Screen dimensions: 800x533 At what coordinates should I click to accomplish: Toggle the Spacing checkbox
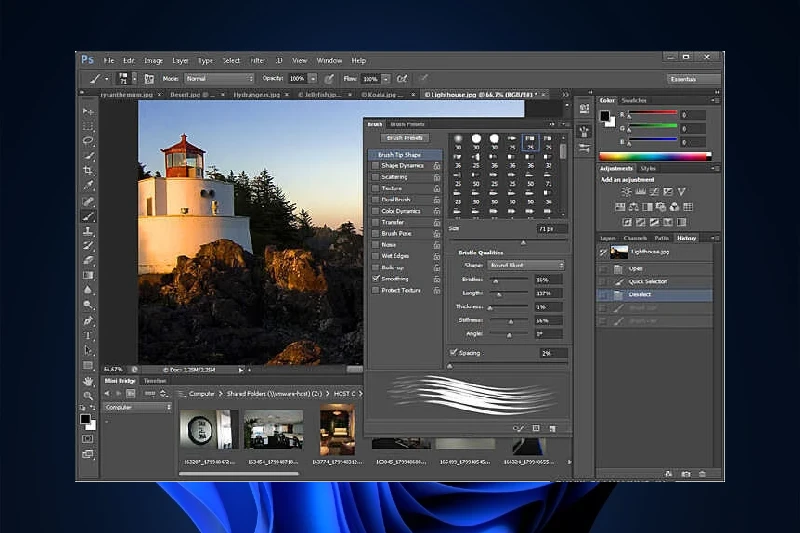tap(454, 353)
